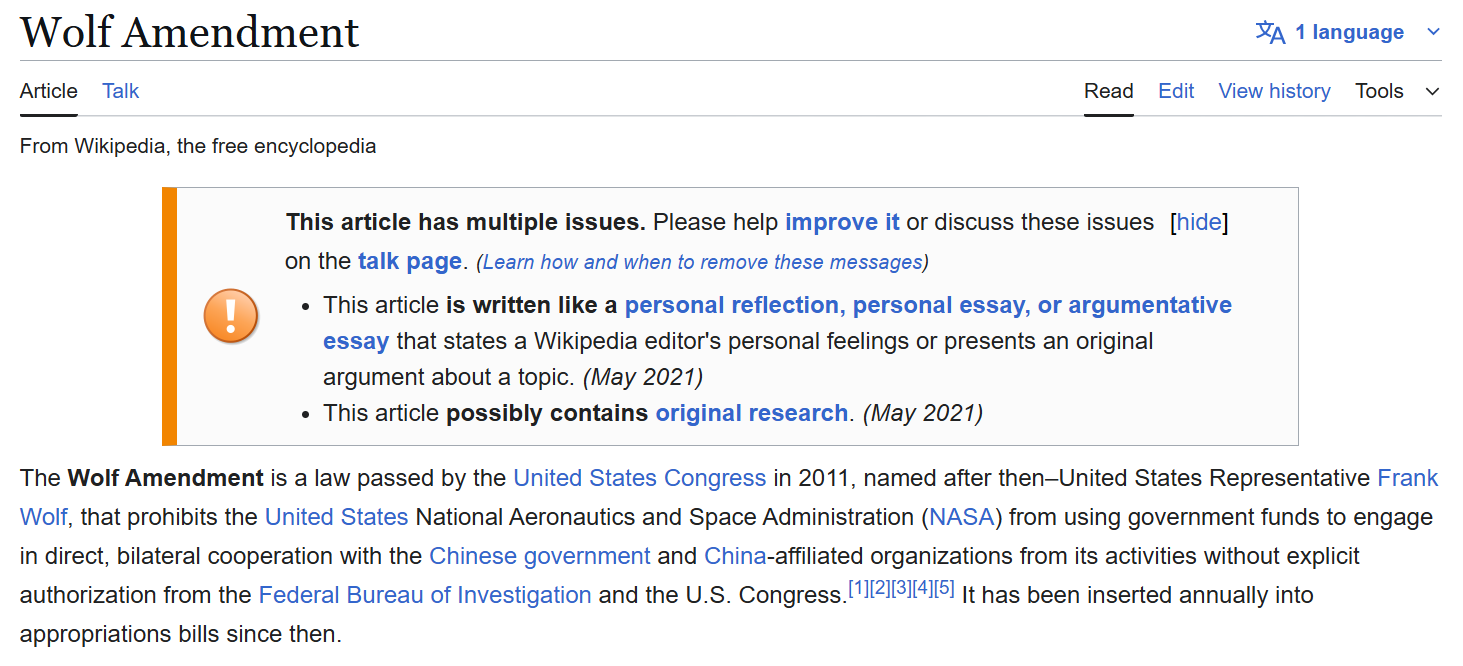Hide the multiple issues notice
1463x666 pixels.
point(1199,222)
